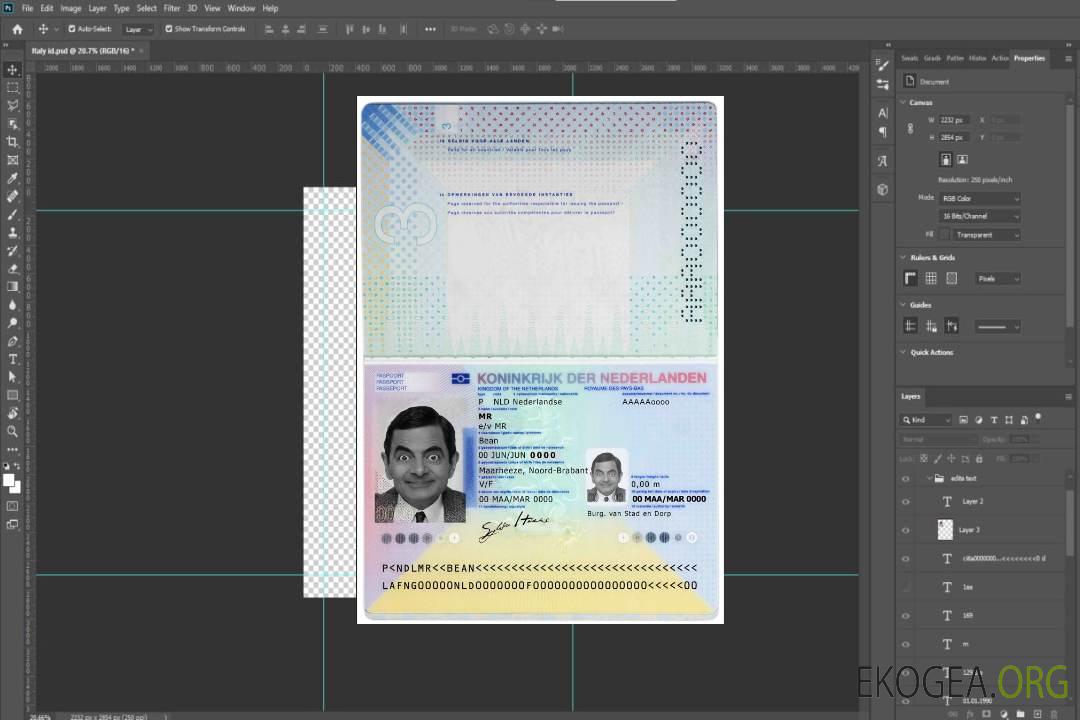Select the Crop tool
This screenshot has width=1080, height=720.
tap(12, 142)
